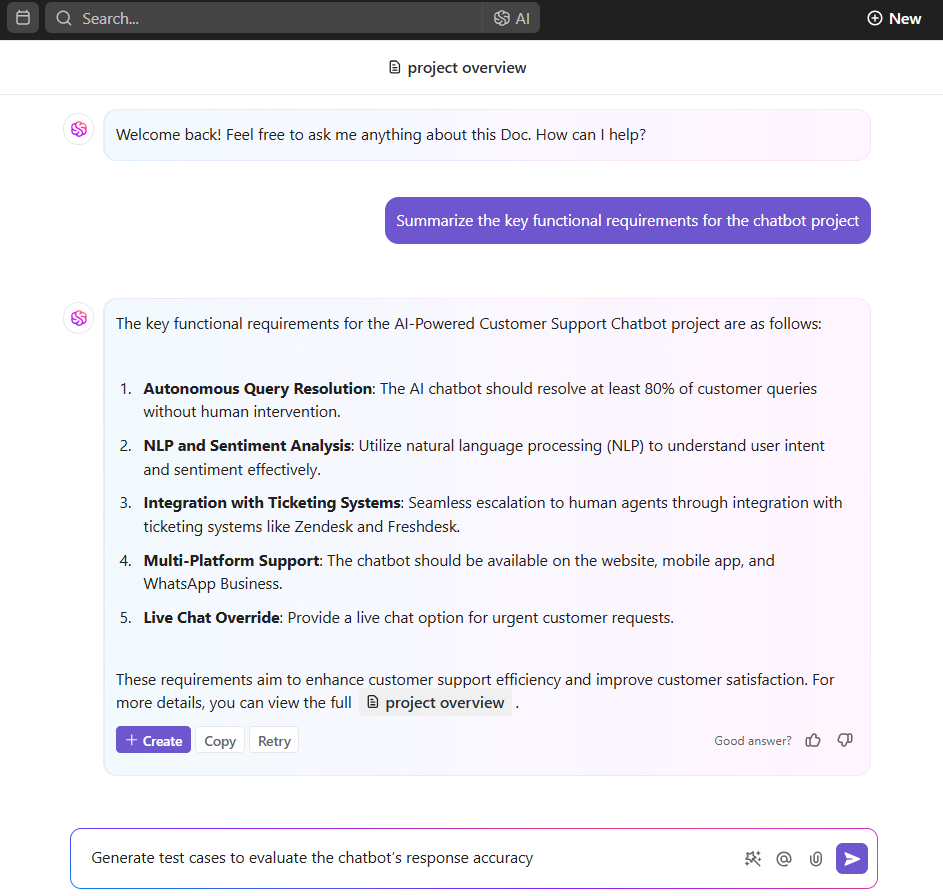This screenshot has width=943, height=896.
Task: Click the Welcome back message bubble
Action: coord(486,135)
